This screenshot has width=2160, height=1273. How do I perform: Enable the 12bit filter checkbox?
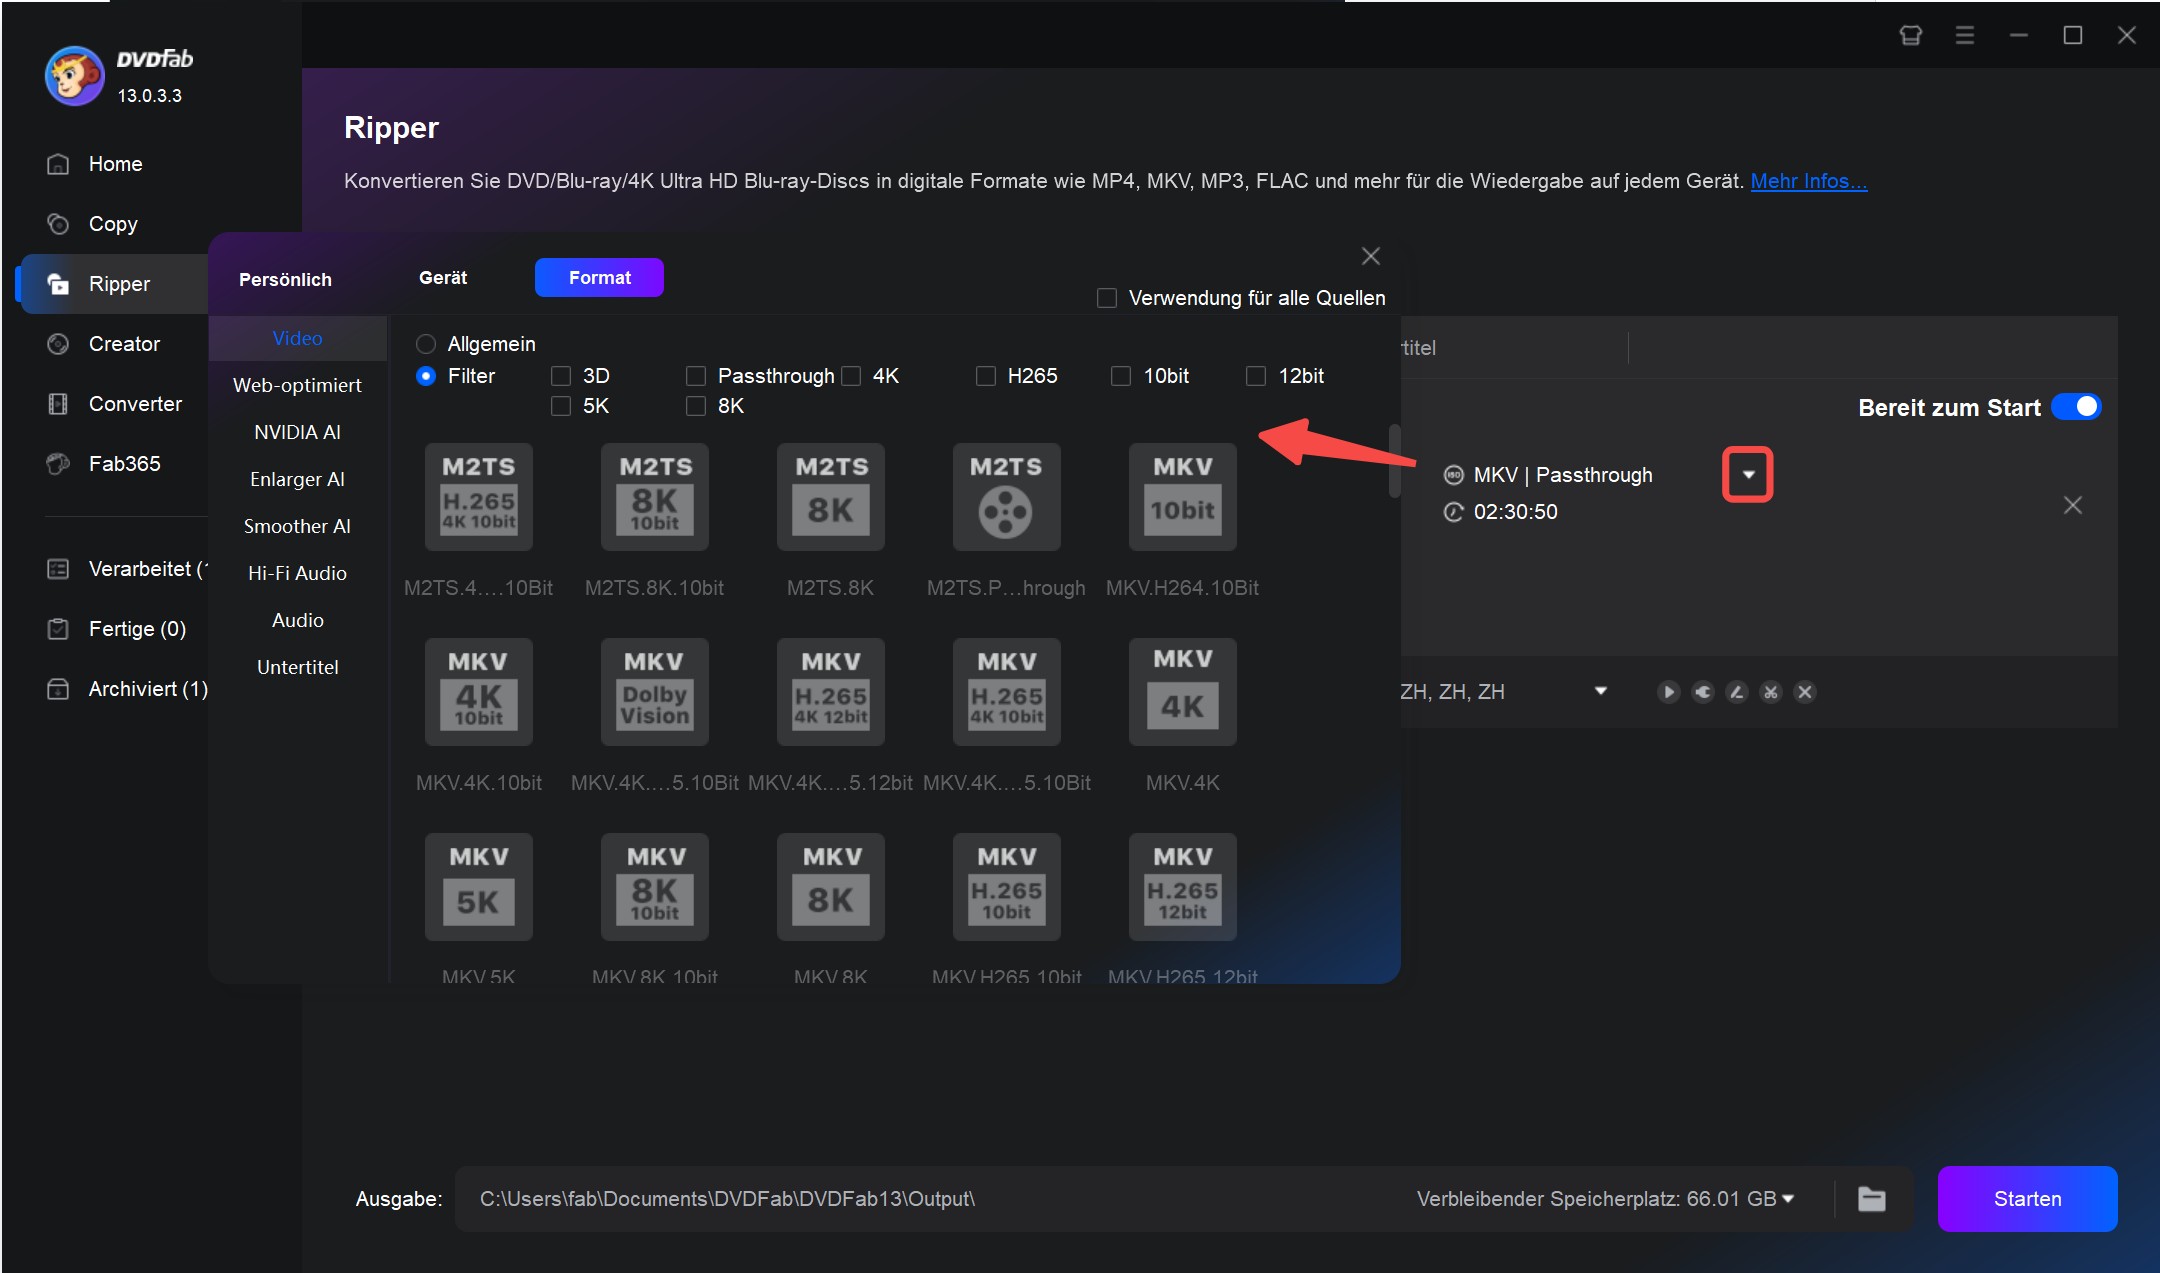click(1255, 376)
